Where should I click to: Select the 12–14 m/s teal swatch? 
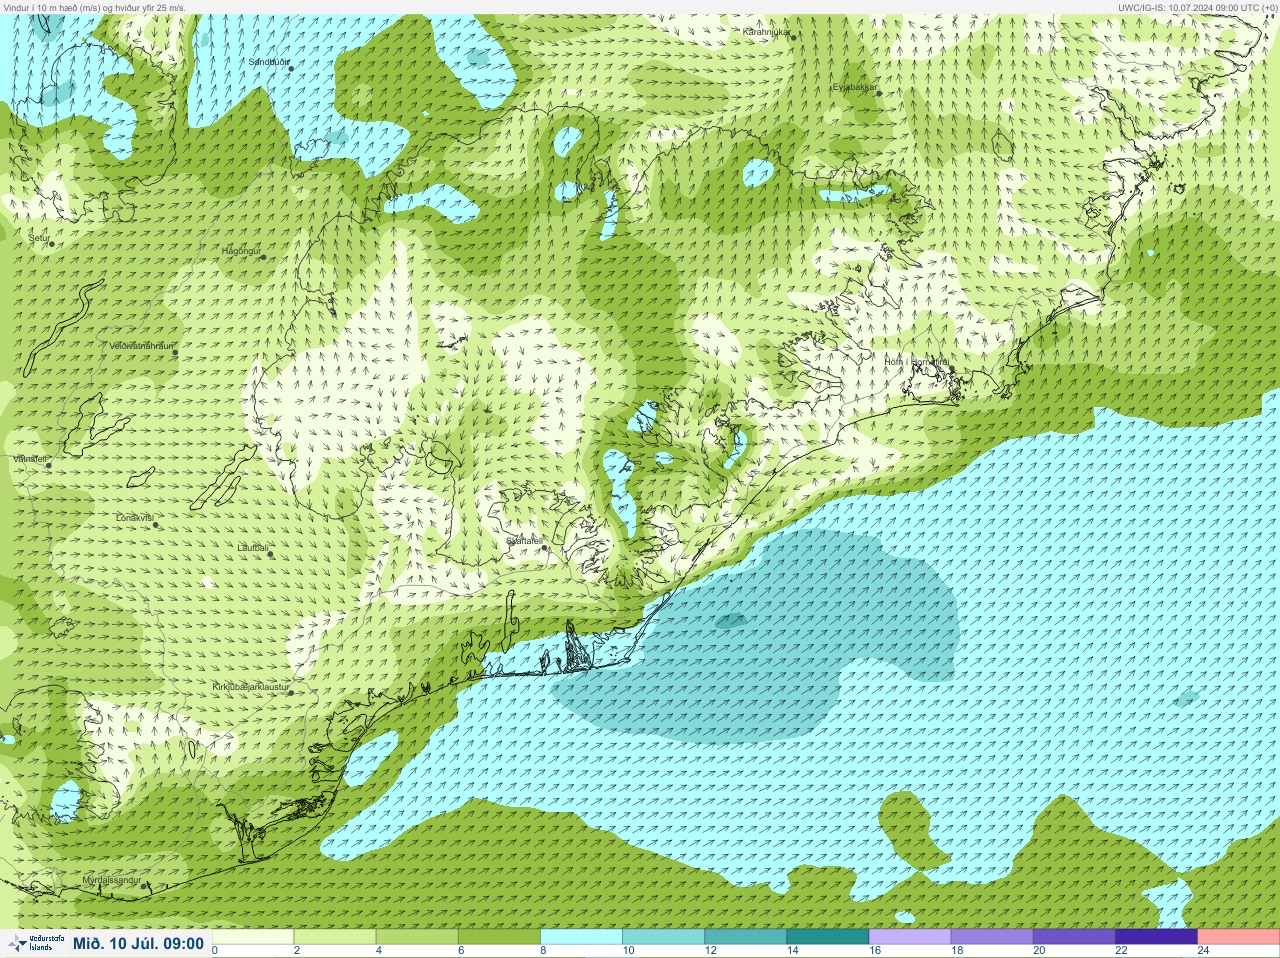pos(745,937)
